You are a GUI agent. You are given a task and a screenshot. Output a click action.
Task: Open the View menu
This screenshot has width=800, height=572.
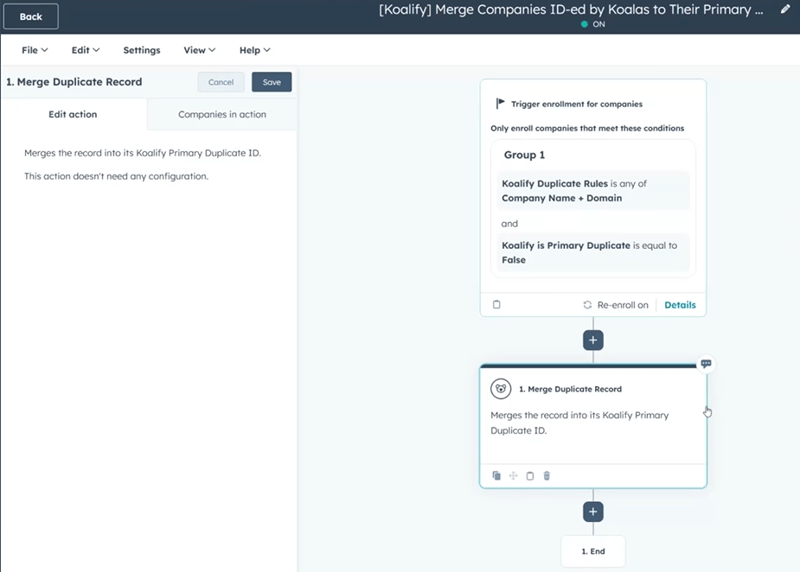click(x=199, y=50)
